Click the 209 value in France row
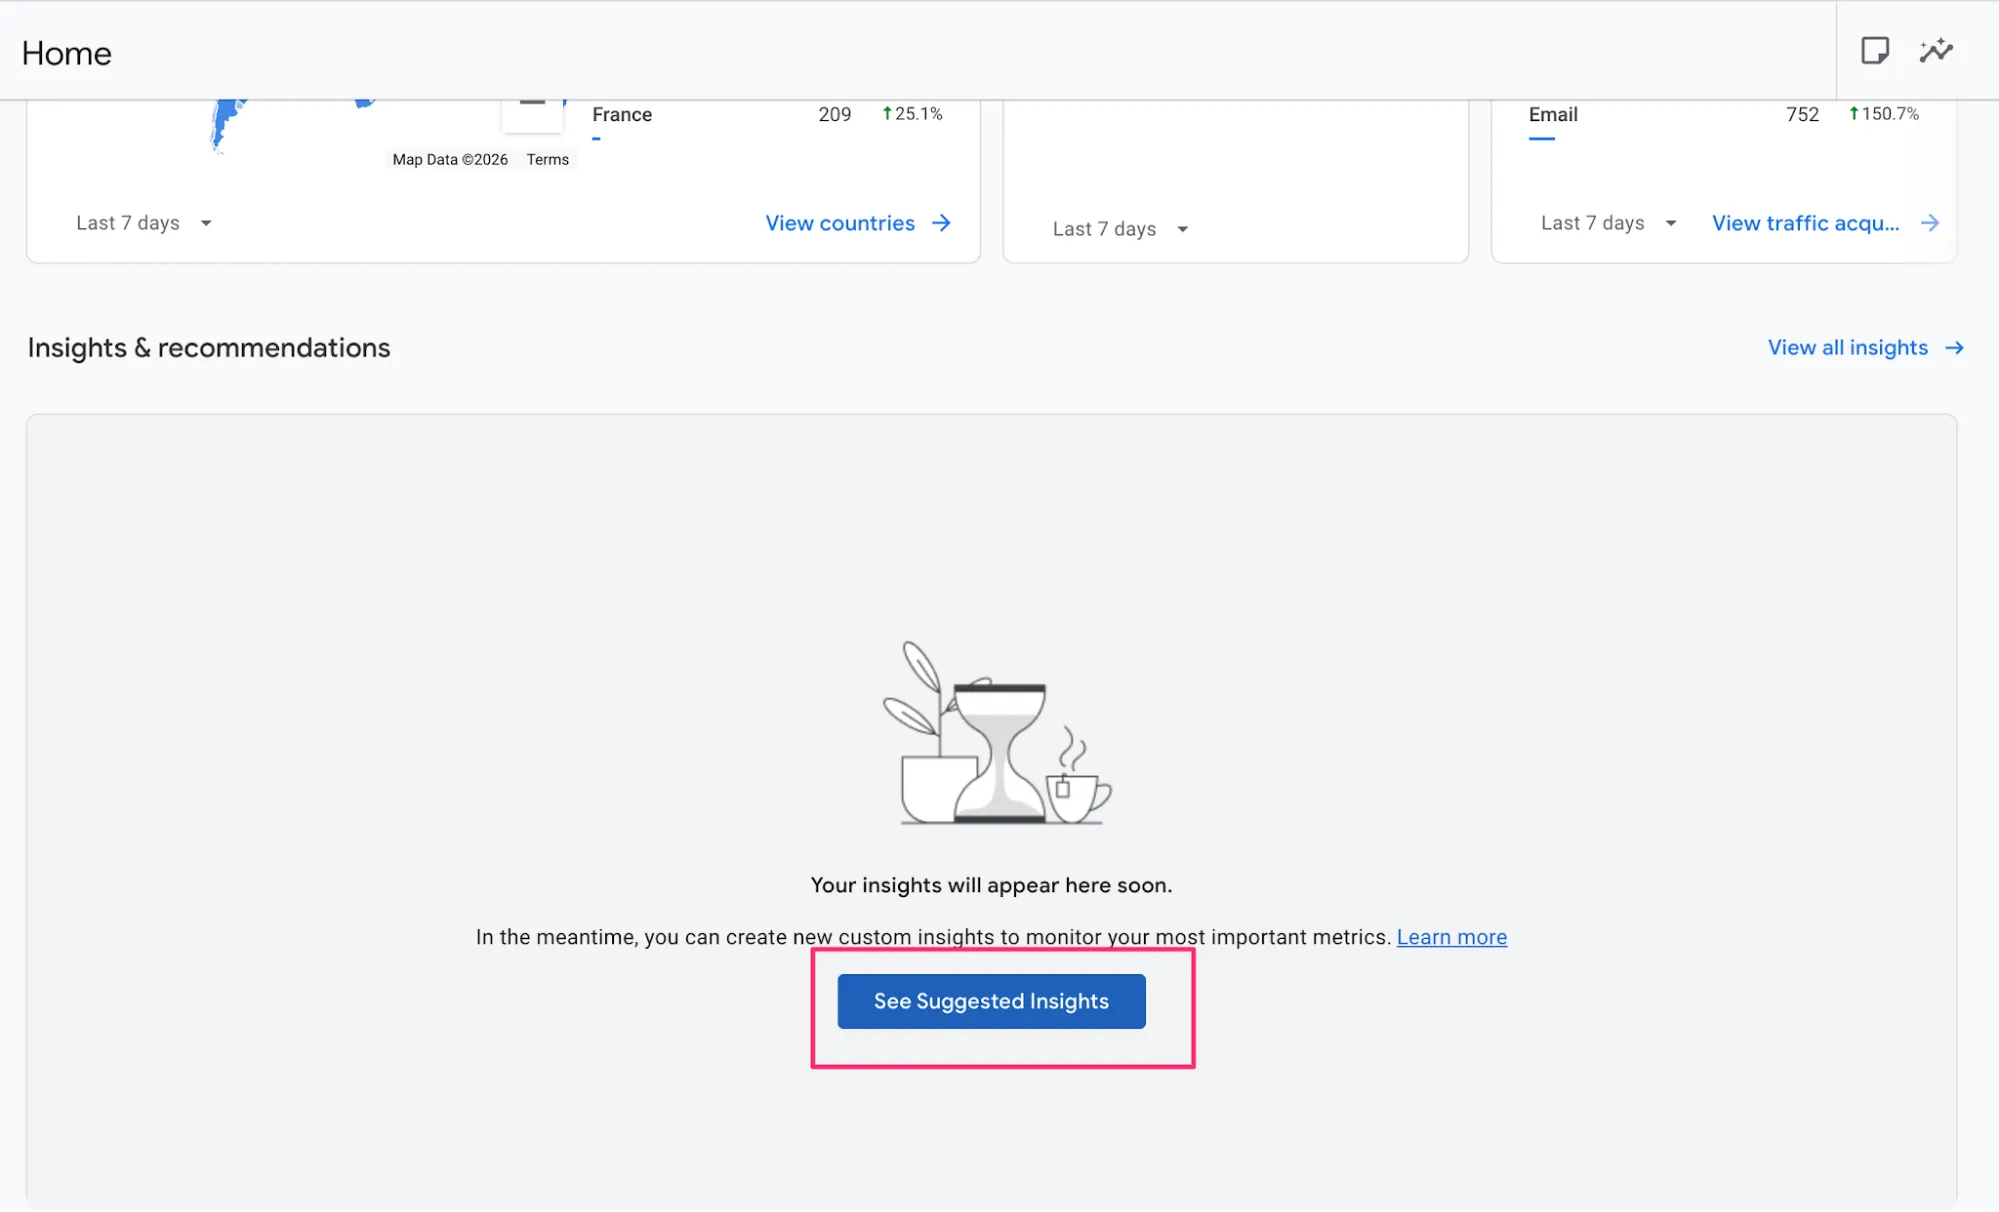 click(835, 115)
